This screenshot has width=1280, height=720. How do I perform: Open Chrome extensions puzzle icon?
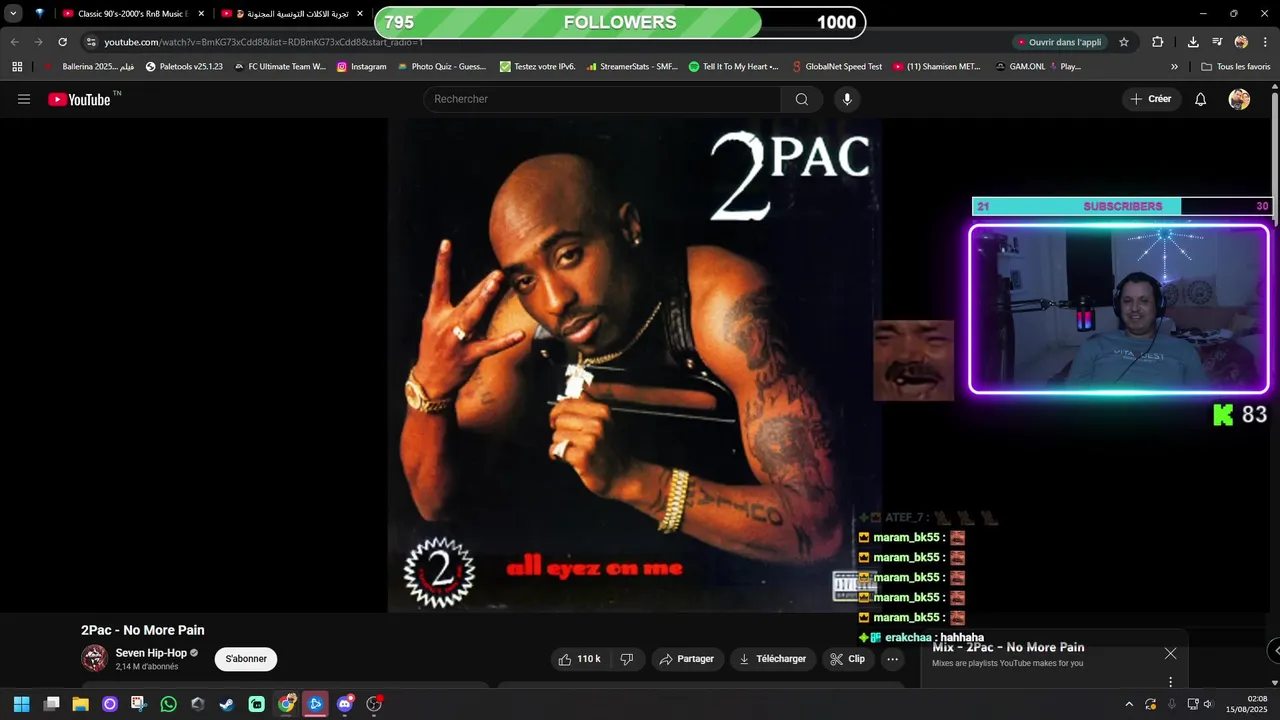pos(1158,42)
